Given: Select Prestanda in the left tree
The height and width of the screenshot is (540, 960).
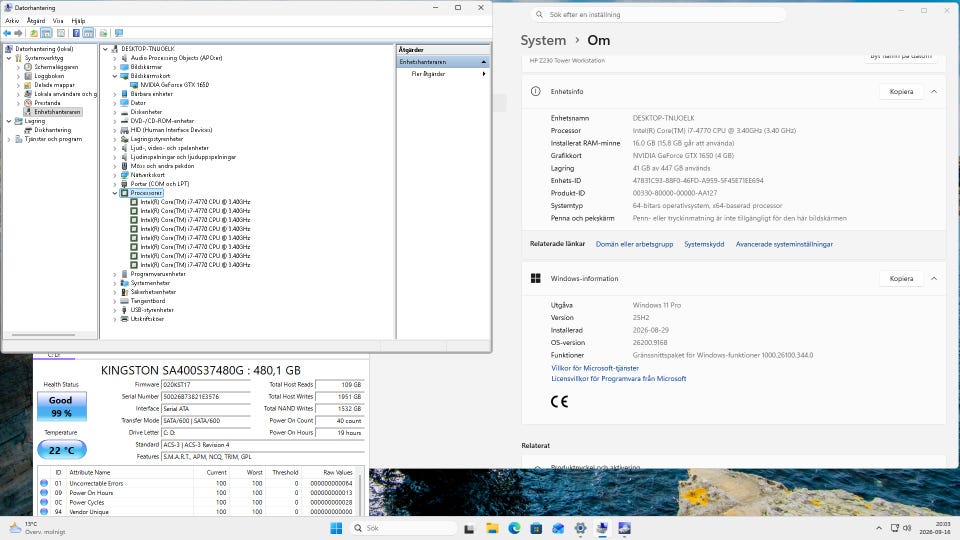Looking at the screenshot, I should [47, 103].
